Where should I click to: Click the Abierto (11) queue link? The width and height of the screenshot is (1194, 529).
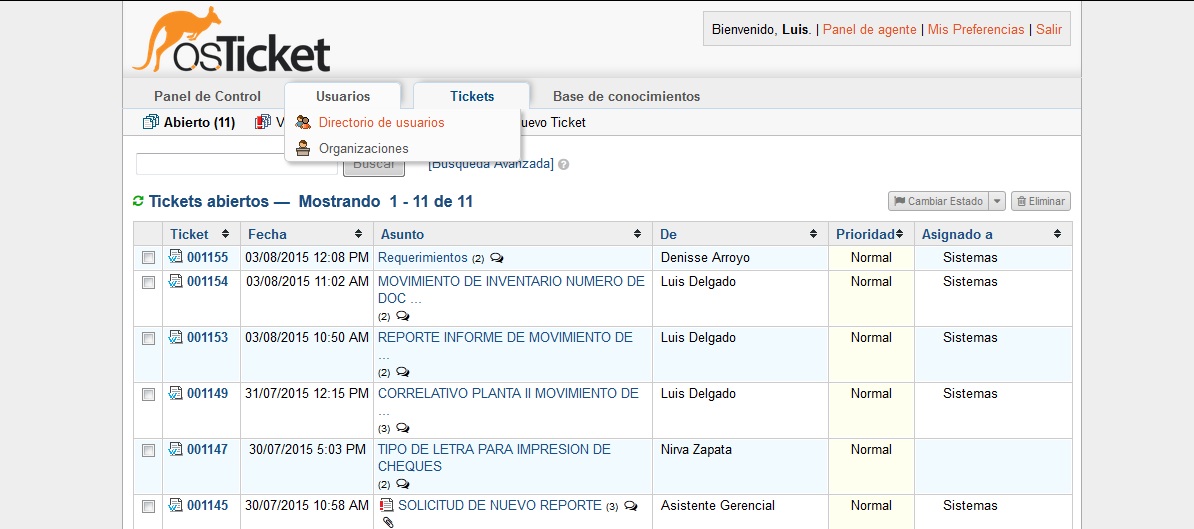pos(199,122)
